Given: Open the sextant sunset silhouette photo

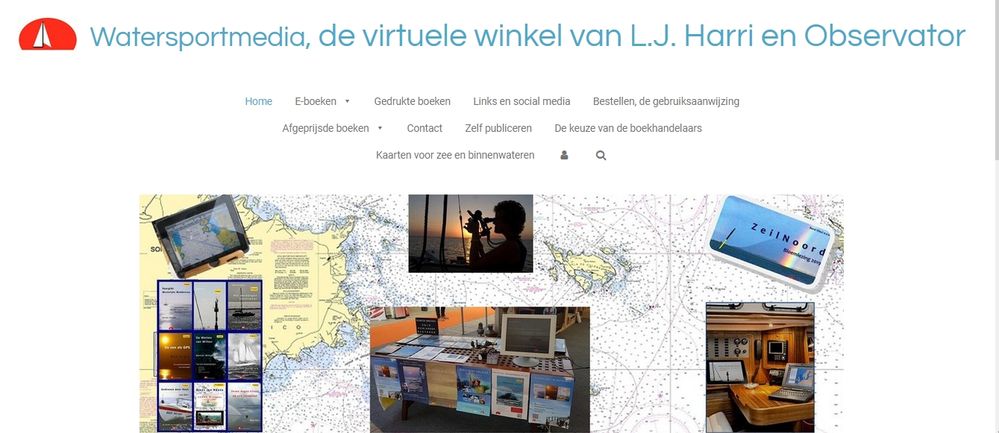Looking at the screenshot, I should (471, 234).
